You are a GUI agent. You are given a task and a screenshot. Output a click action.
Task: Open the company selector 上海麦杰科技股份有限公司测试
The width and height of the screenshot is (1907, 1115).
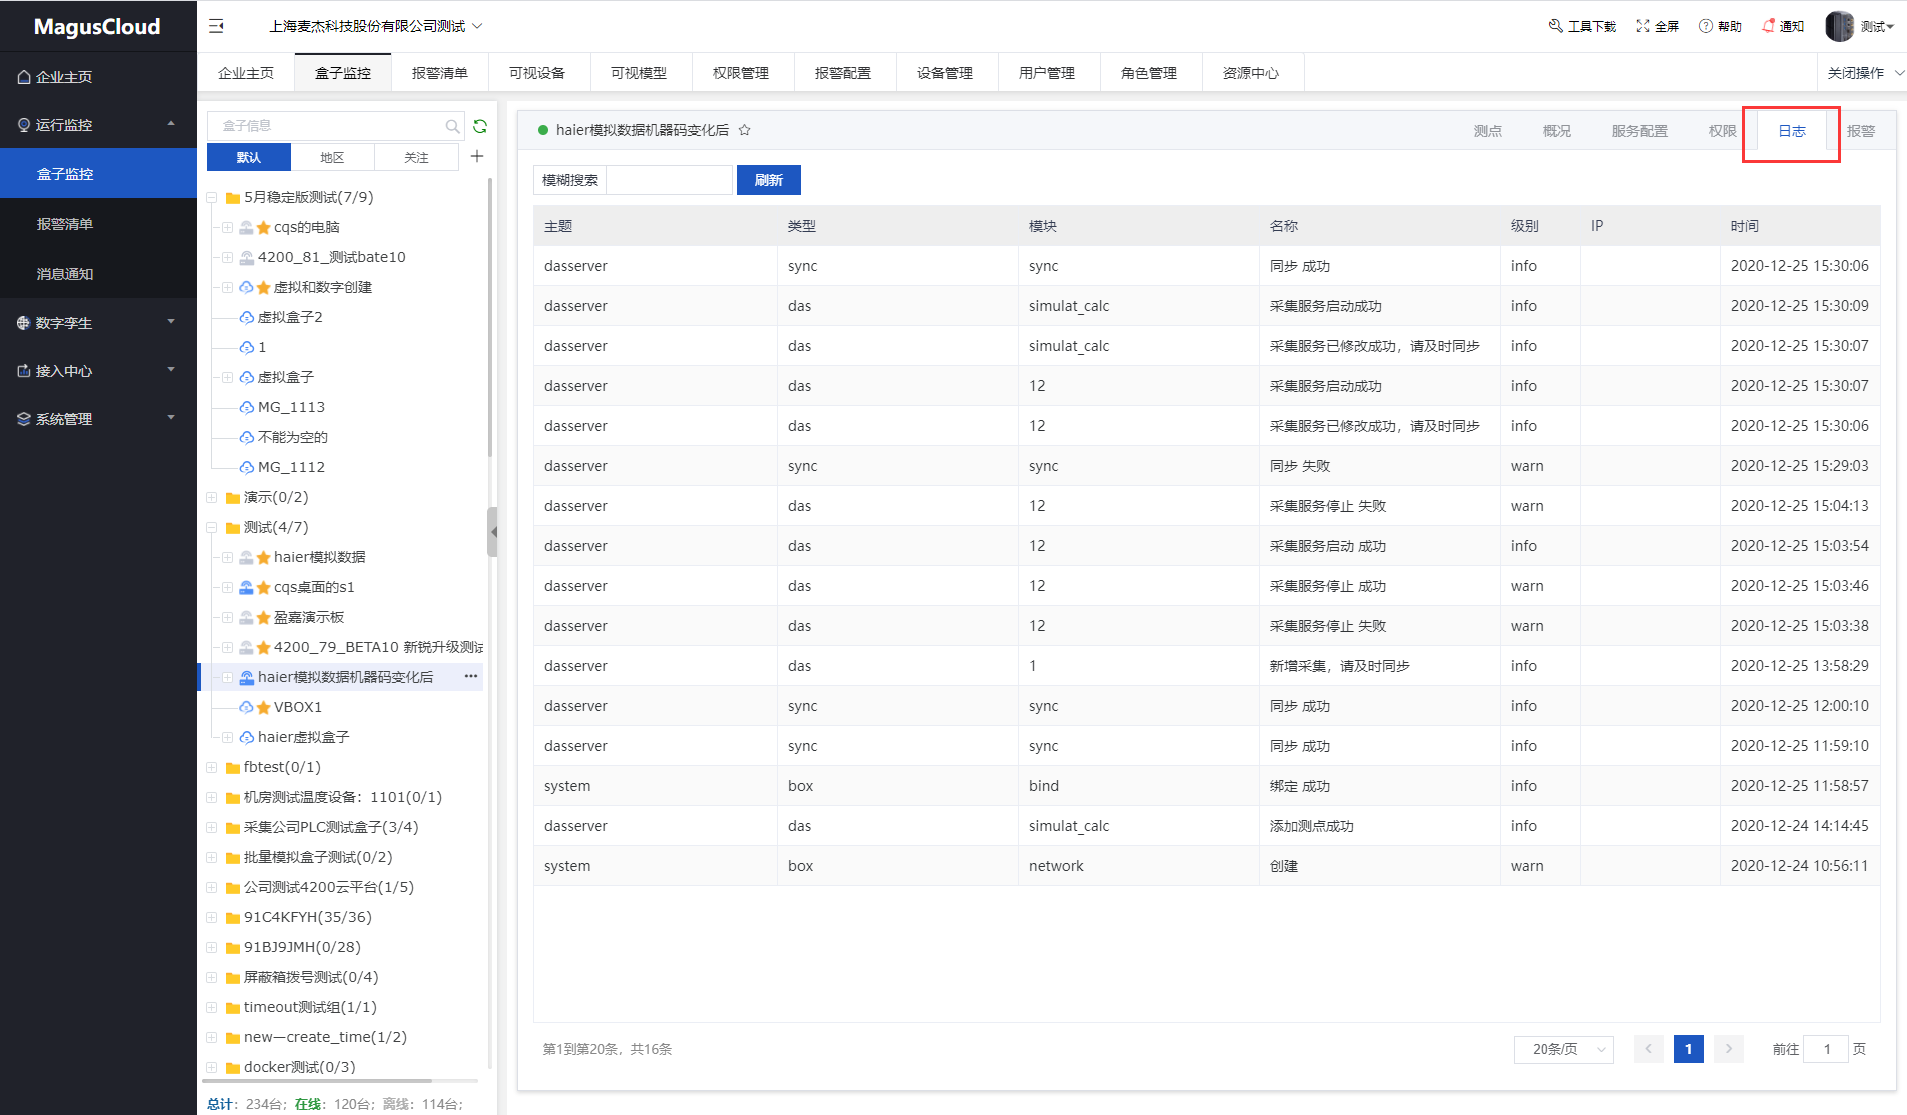click(376, 26)
